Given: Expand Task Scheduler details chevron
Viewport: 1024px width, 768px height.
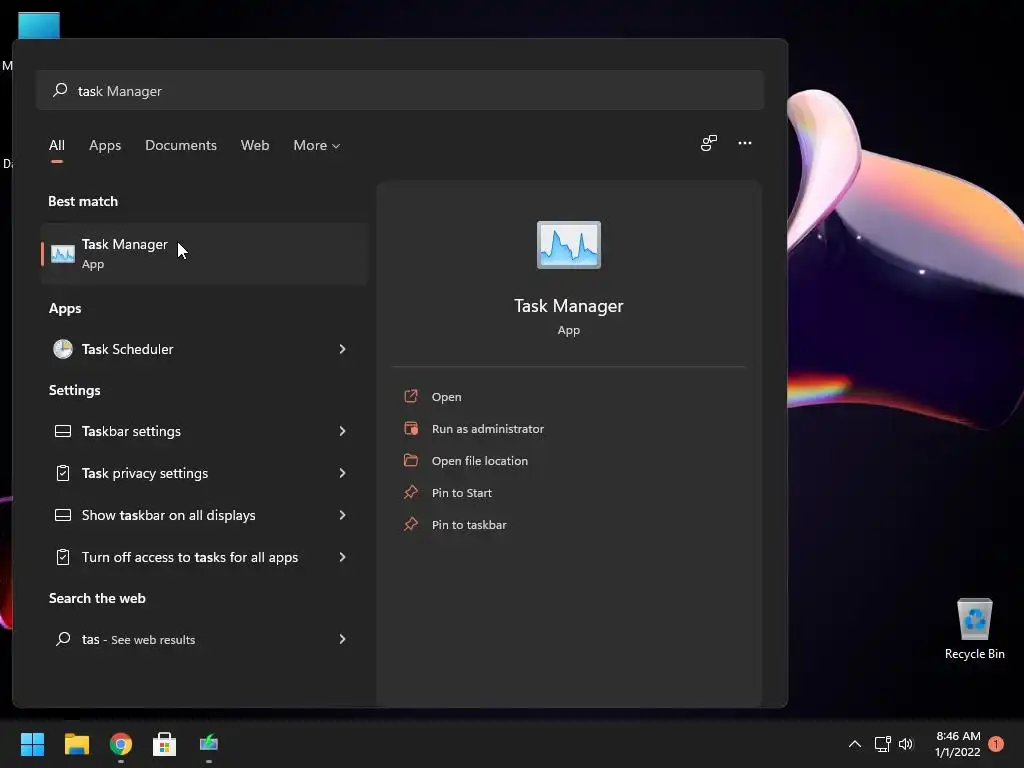Looking at the screenshot, I should [342, 349].
